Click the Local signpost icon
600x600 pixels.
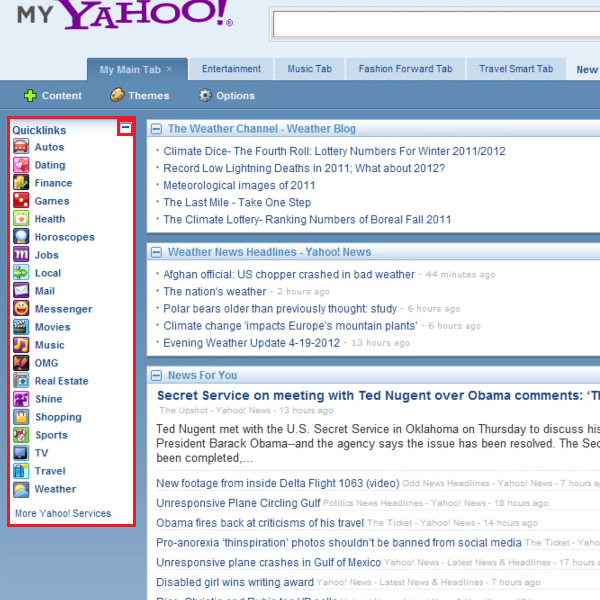pos(21,272)
